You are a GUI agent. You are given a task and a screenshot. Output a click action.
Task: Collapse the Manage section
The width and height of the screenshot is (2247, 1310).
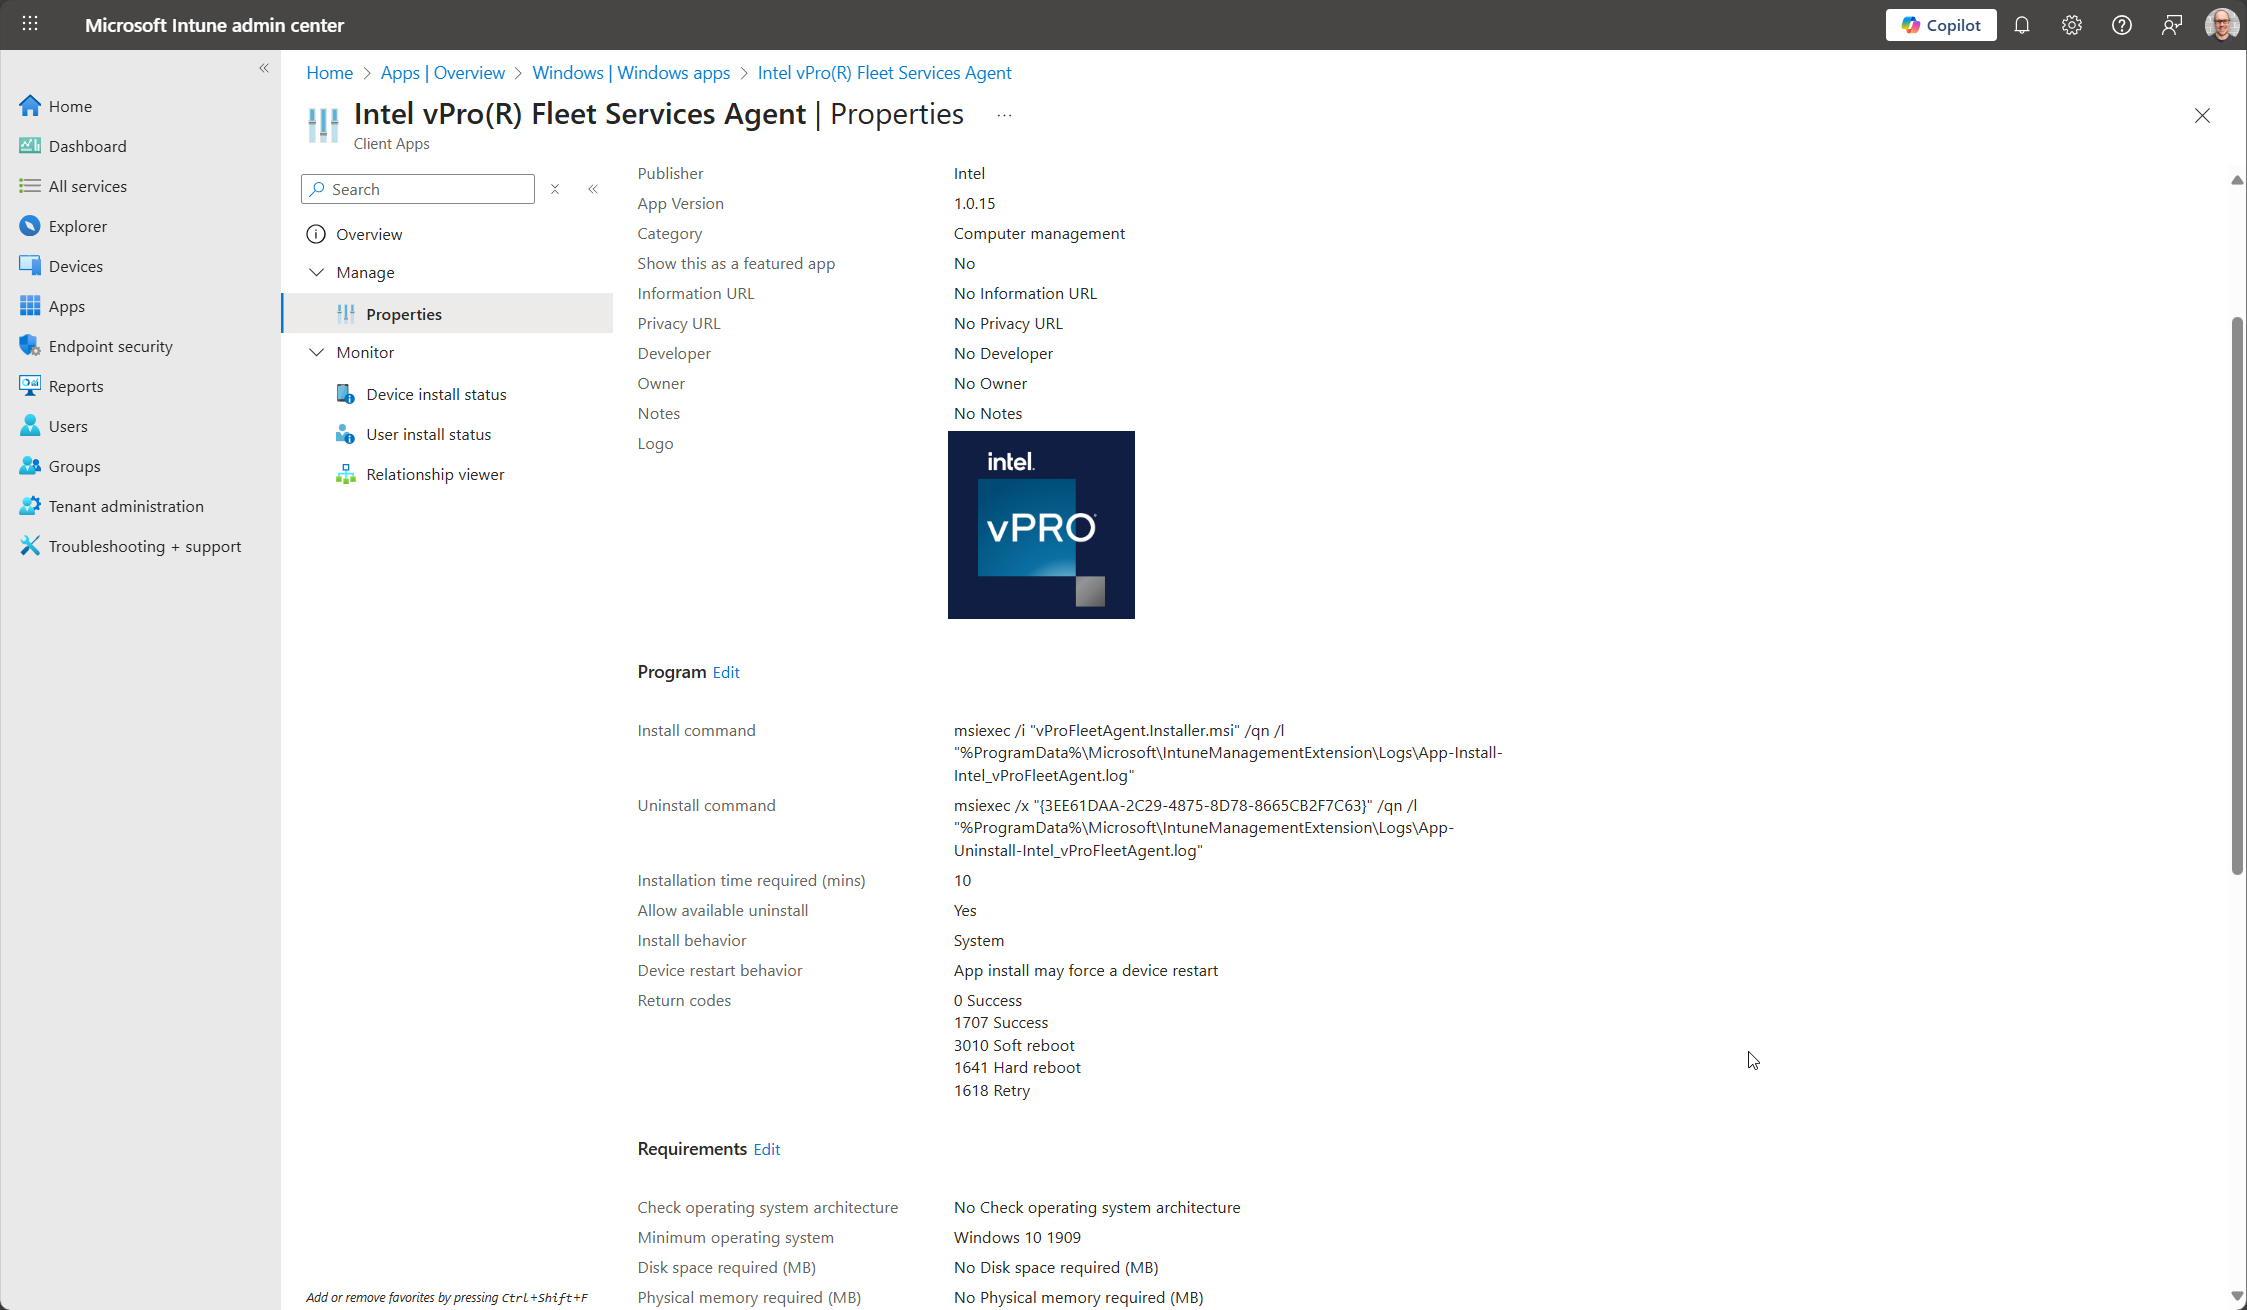point(317,272)
